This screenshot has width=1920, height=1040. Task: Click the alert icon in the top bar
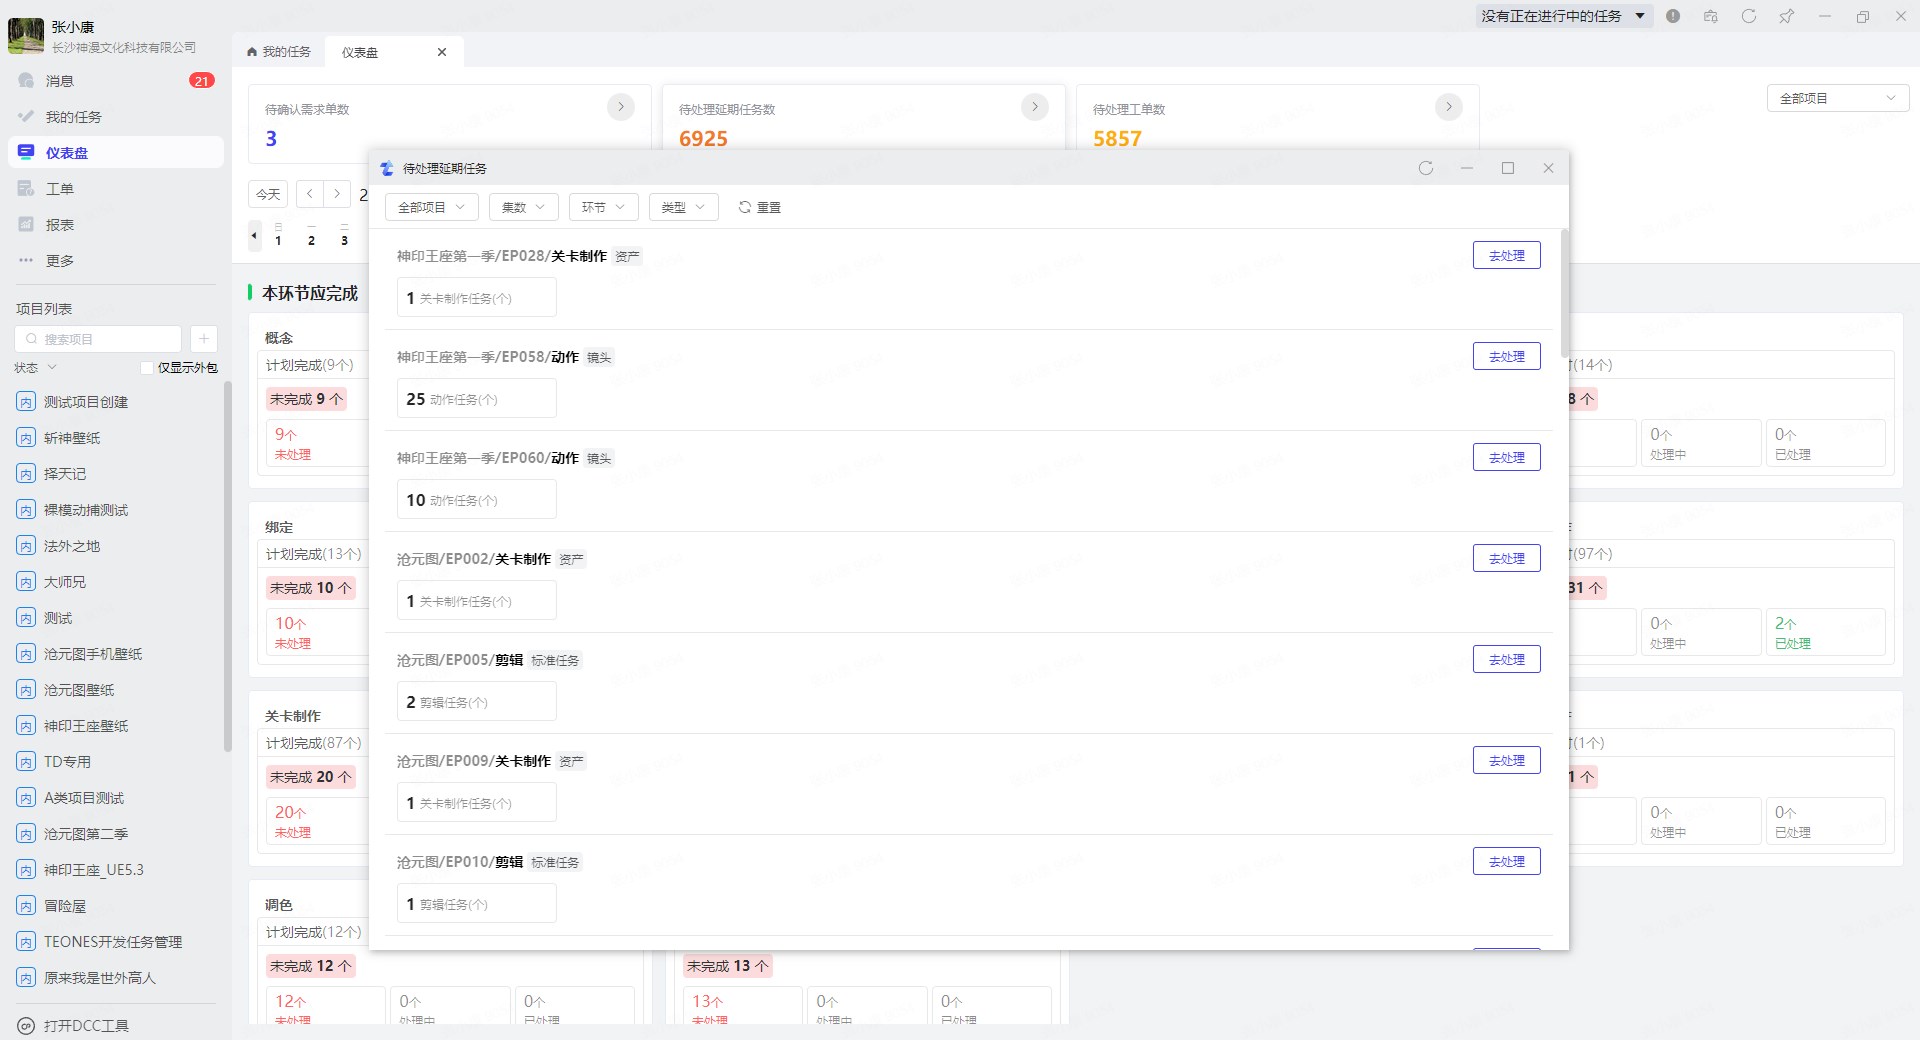[x=1673, y=16]
